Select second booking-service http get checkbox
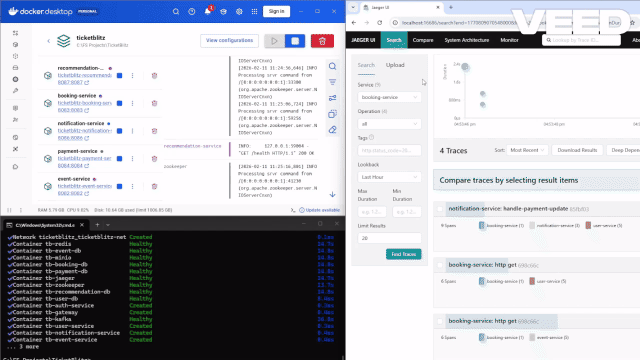The height and width of the screenshot is (360, 640). click(440, 322)
